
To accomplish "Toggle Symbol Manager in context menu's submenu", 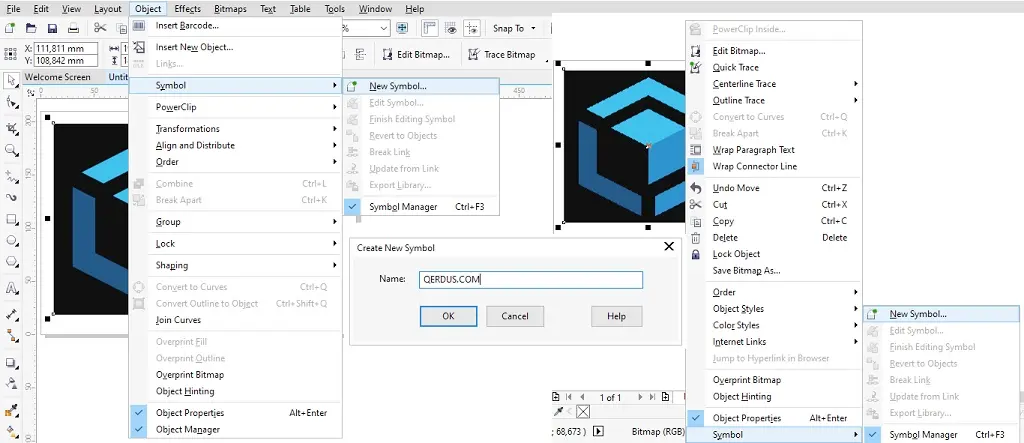I will [941, 435].
